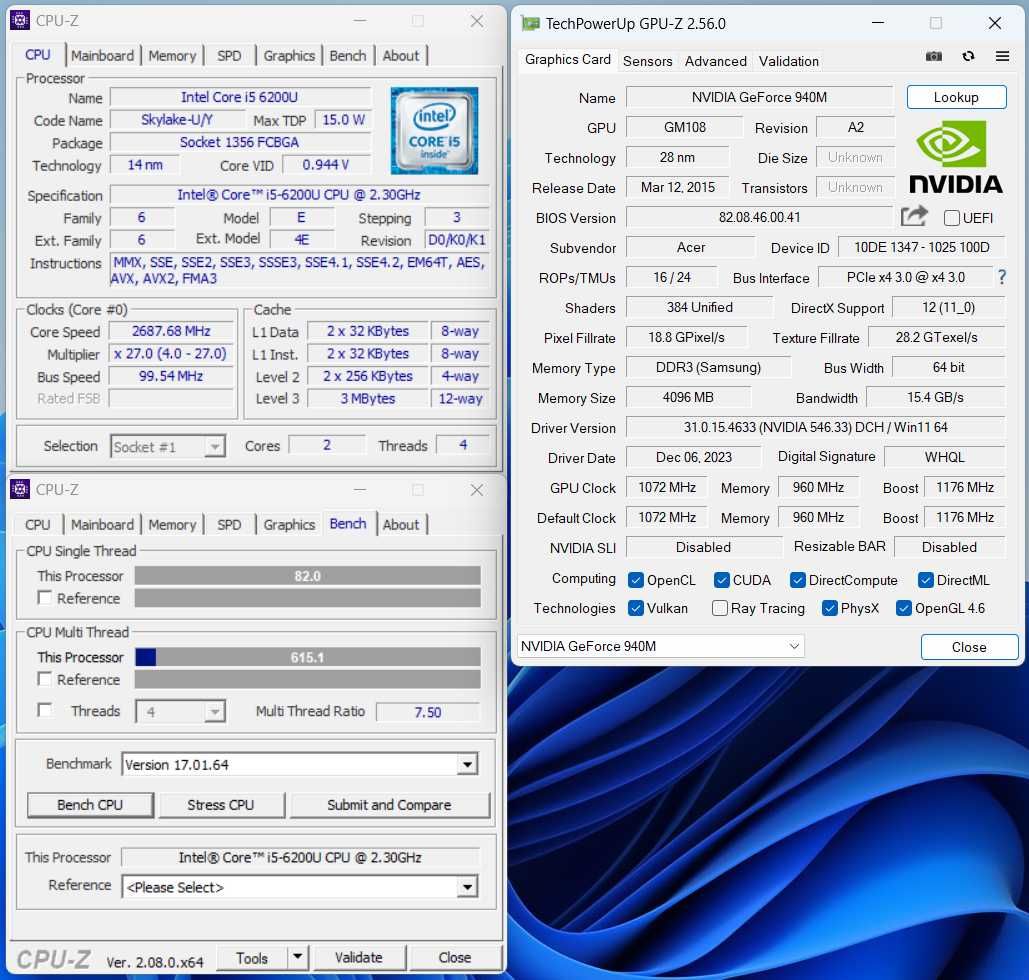Click the Close button in CPU-Z footer
The height and width of the screenshot is (980, 1029).
pyautogui.click(x=455, y=958)
